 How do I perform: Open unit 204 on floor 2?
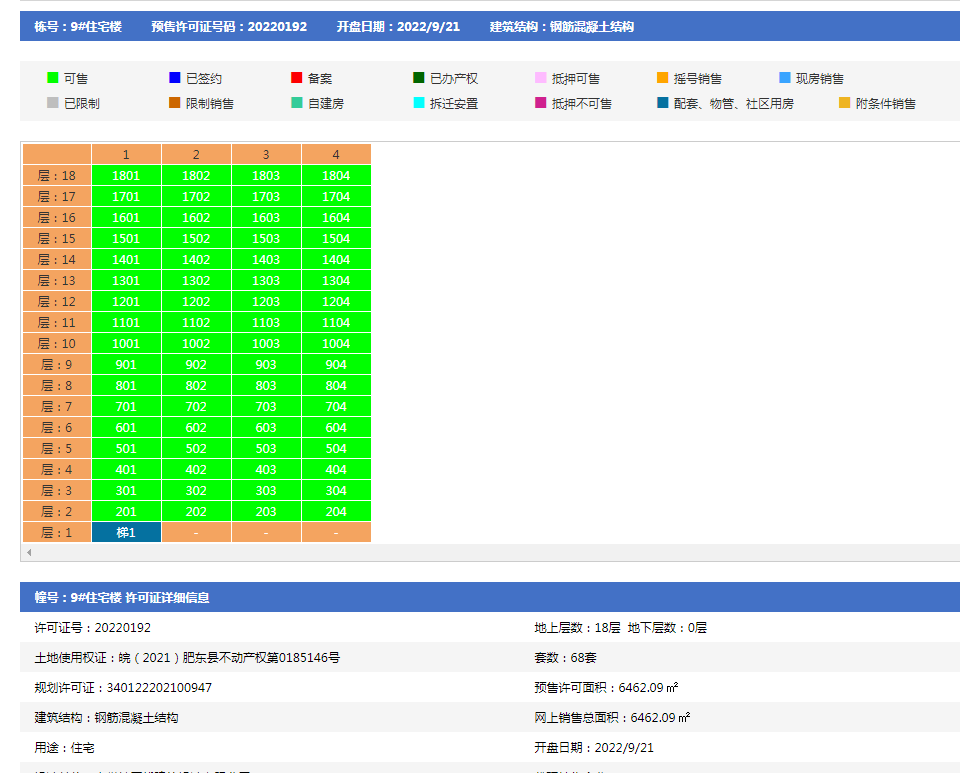[x=336, y=512]
